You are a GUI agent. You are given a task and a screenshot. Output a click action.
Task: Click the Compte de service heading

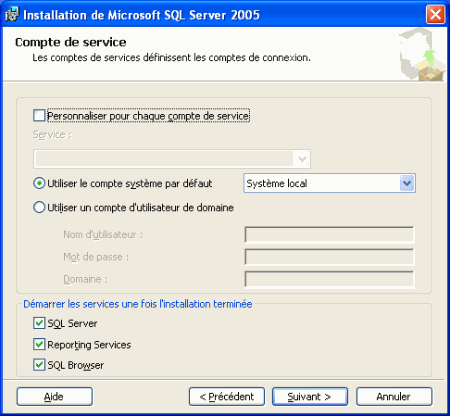71,42
